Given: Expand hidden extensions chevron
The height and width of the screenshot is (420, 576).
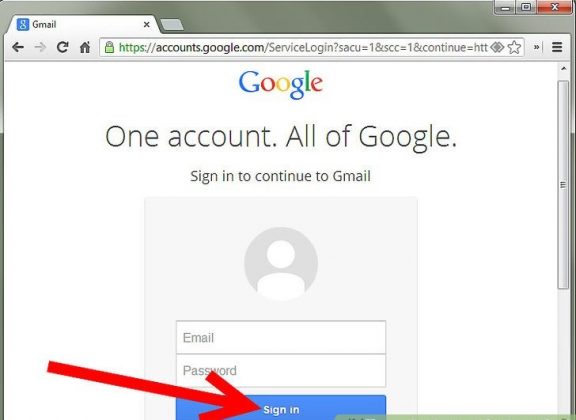Looking at the screenshot, I should coord(537,47).
